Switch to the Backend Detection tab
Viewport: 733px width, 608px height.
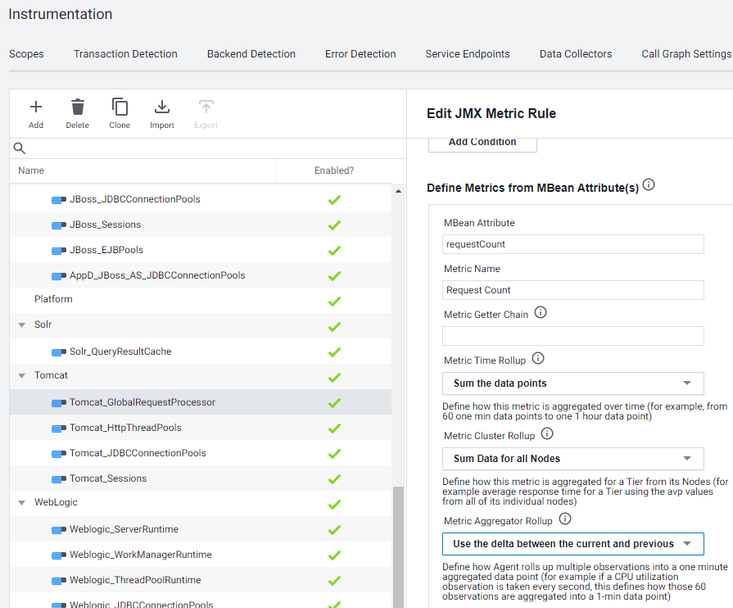251,54
